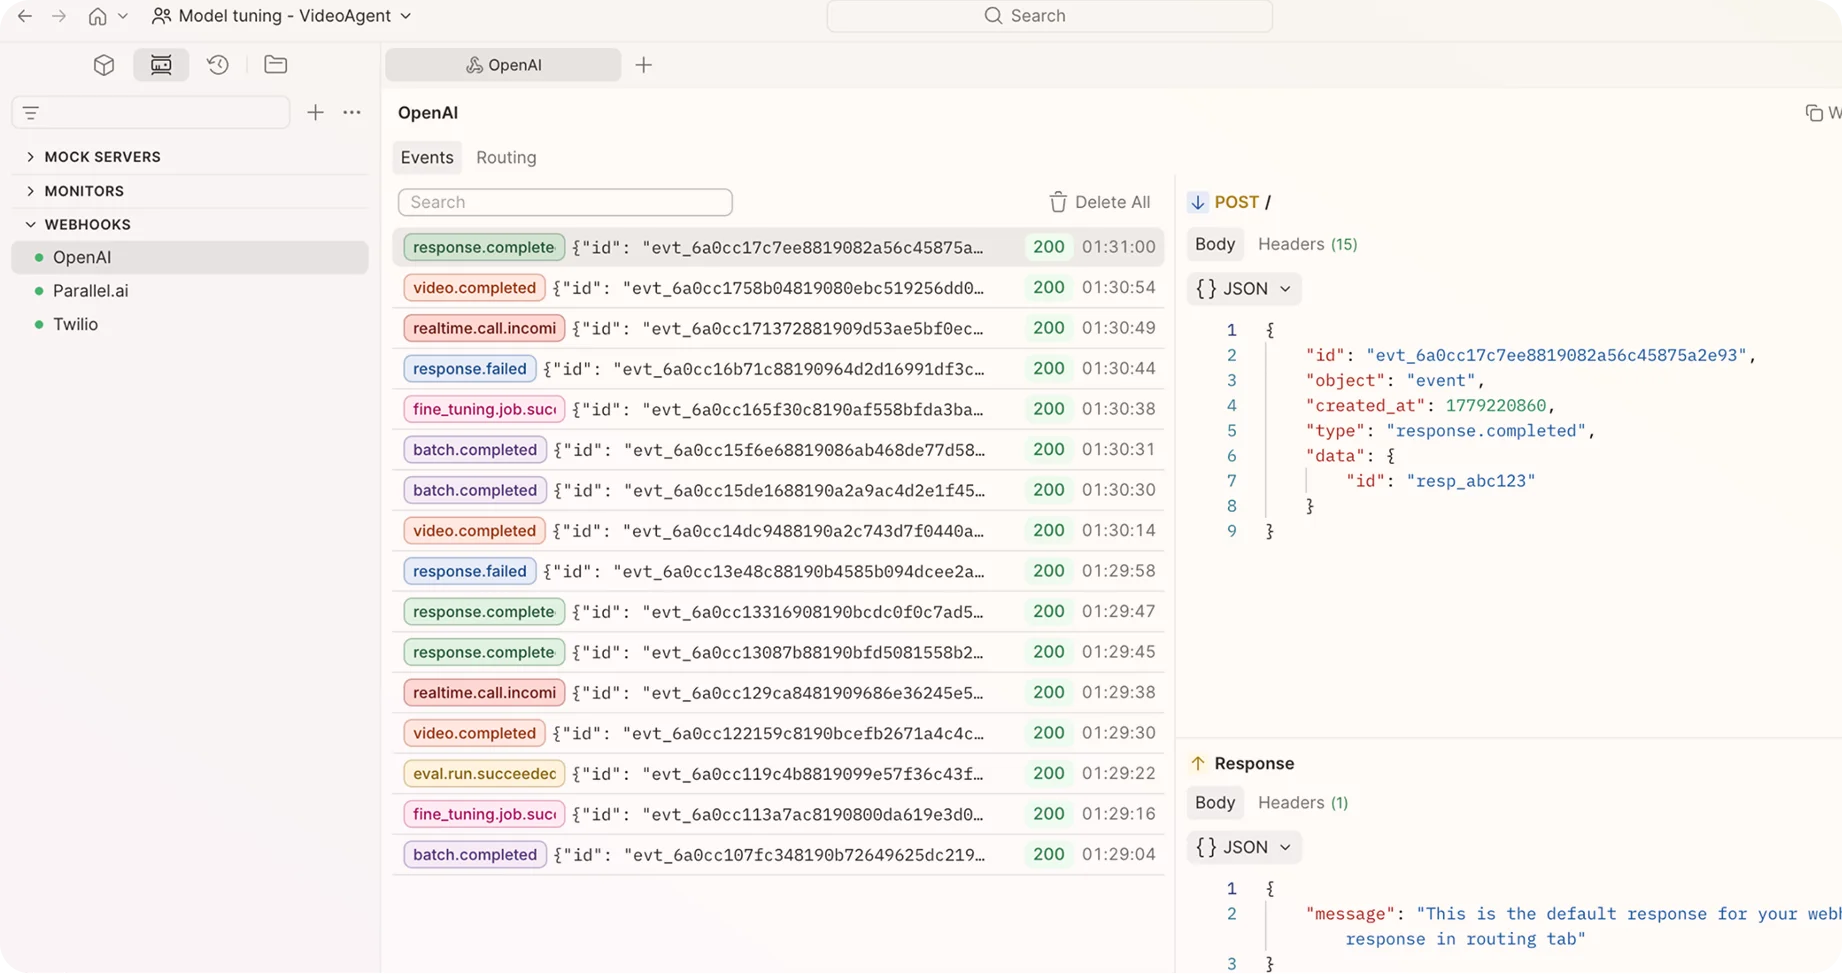Click the "response.completed" type value in JSON
The height and width of the screenshot is (974, 1842).
point(1485,431)
